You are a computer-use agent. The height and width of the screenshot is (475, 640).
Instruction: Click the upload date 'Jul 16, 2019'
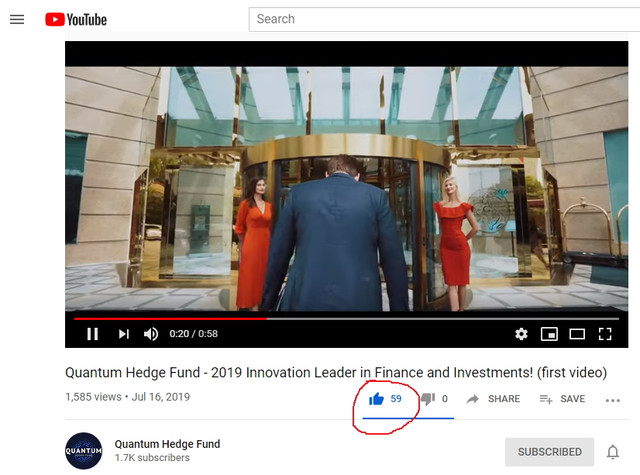[x=161, y=397]
